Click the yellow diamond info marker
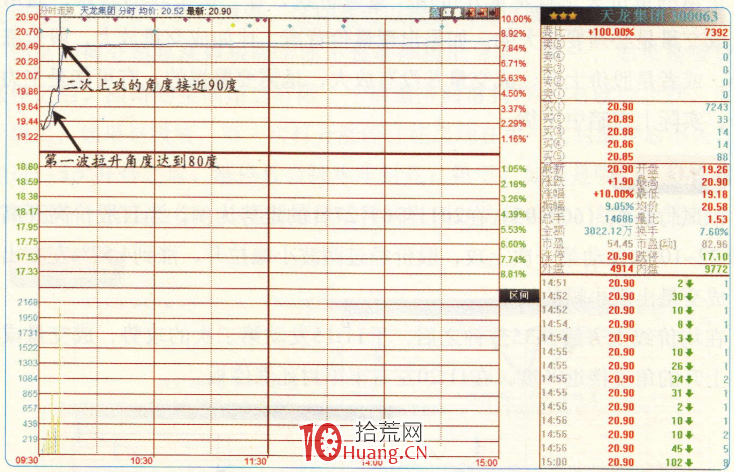The height and width of the screenshot is (472, 734). [x=233, y=25]
